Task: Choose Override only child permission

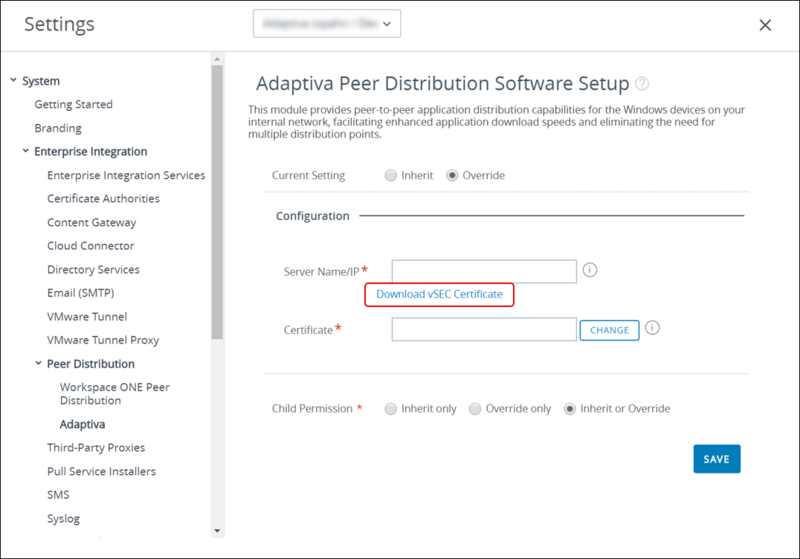Action: point(475,409)
